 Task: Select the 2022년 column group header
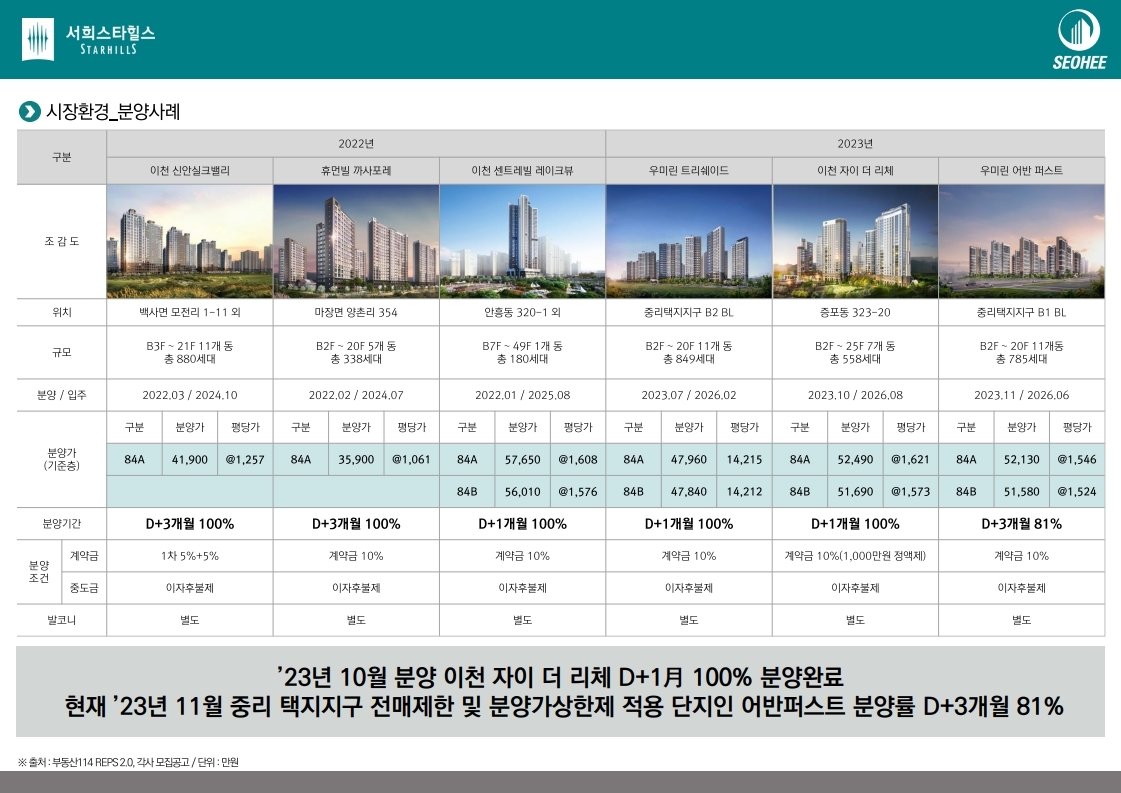(356, 144)
